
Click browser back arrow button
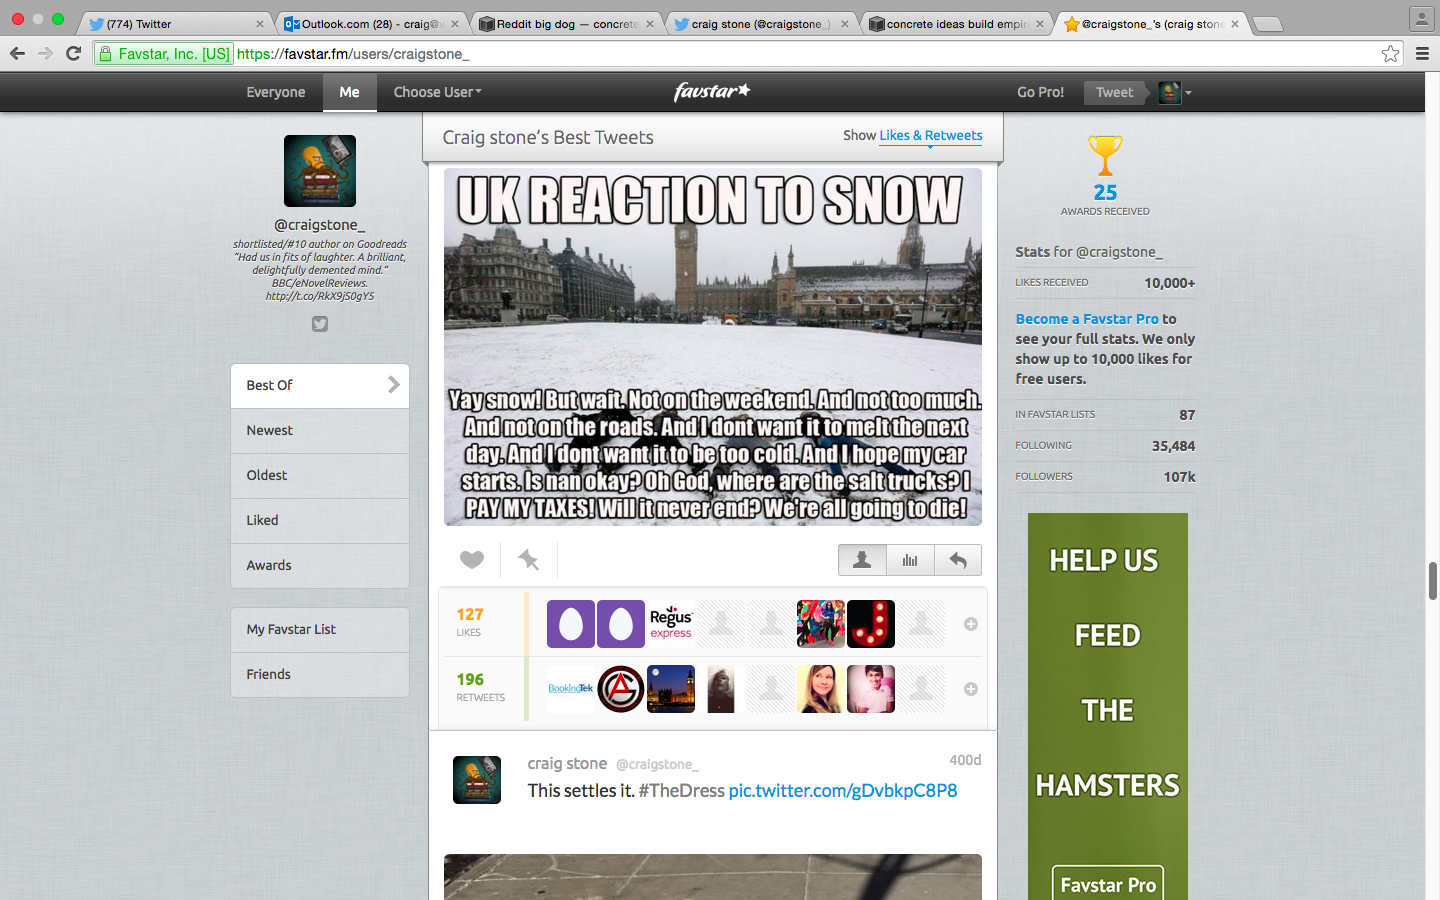[17, 53]
